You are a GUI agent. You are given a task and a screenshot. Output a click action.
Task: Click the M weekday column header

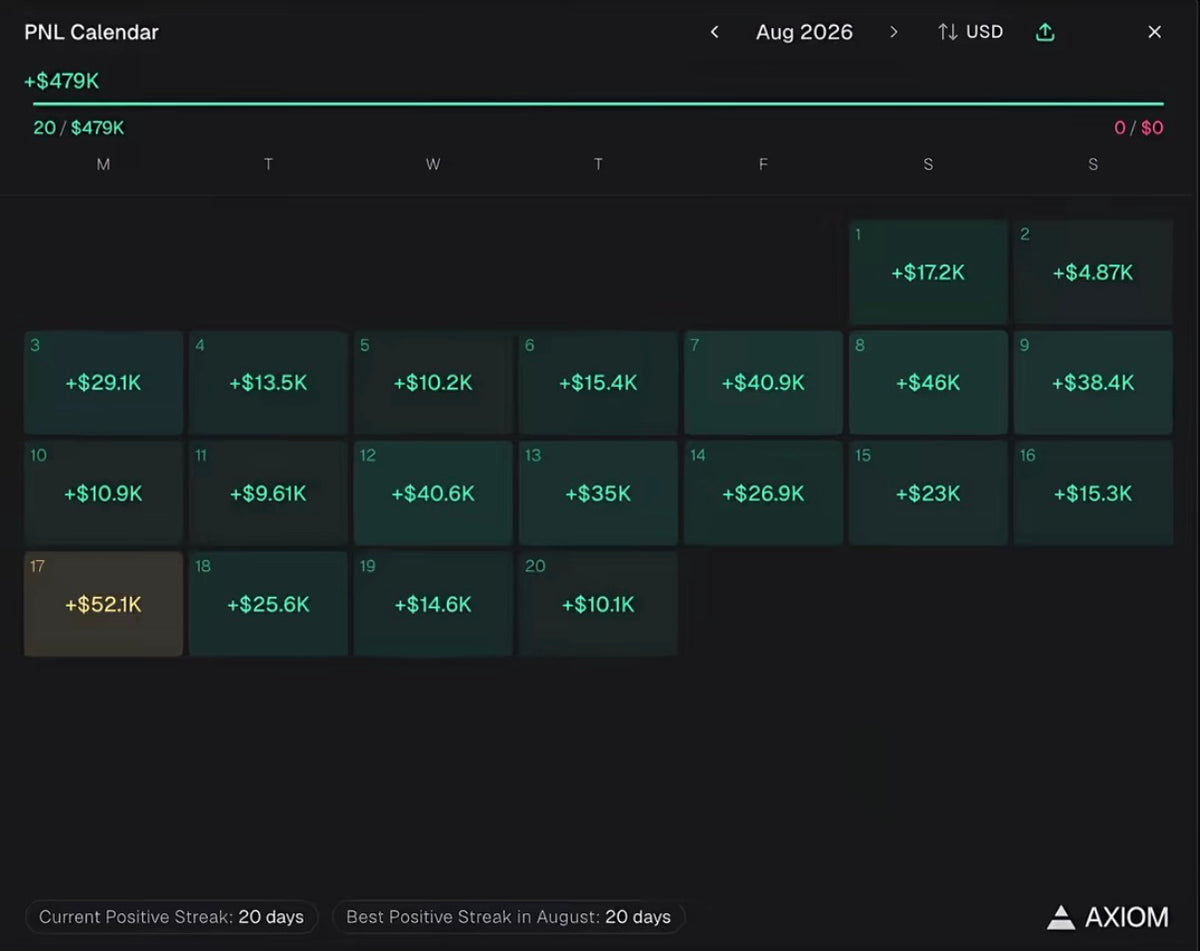pos(103,164)
